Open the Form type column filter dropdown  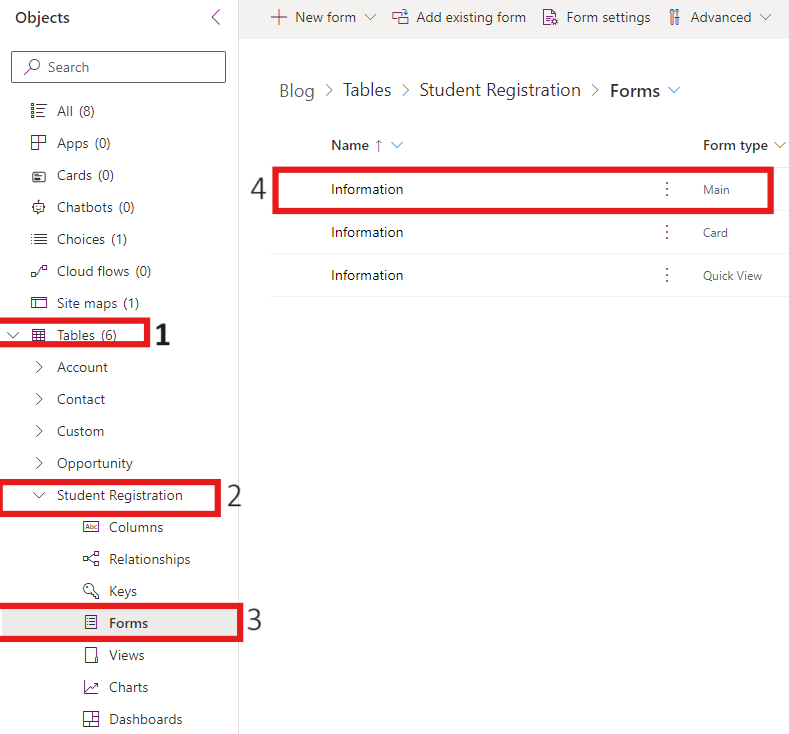coord(780,145)
